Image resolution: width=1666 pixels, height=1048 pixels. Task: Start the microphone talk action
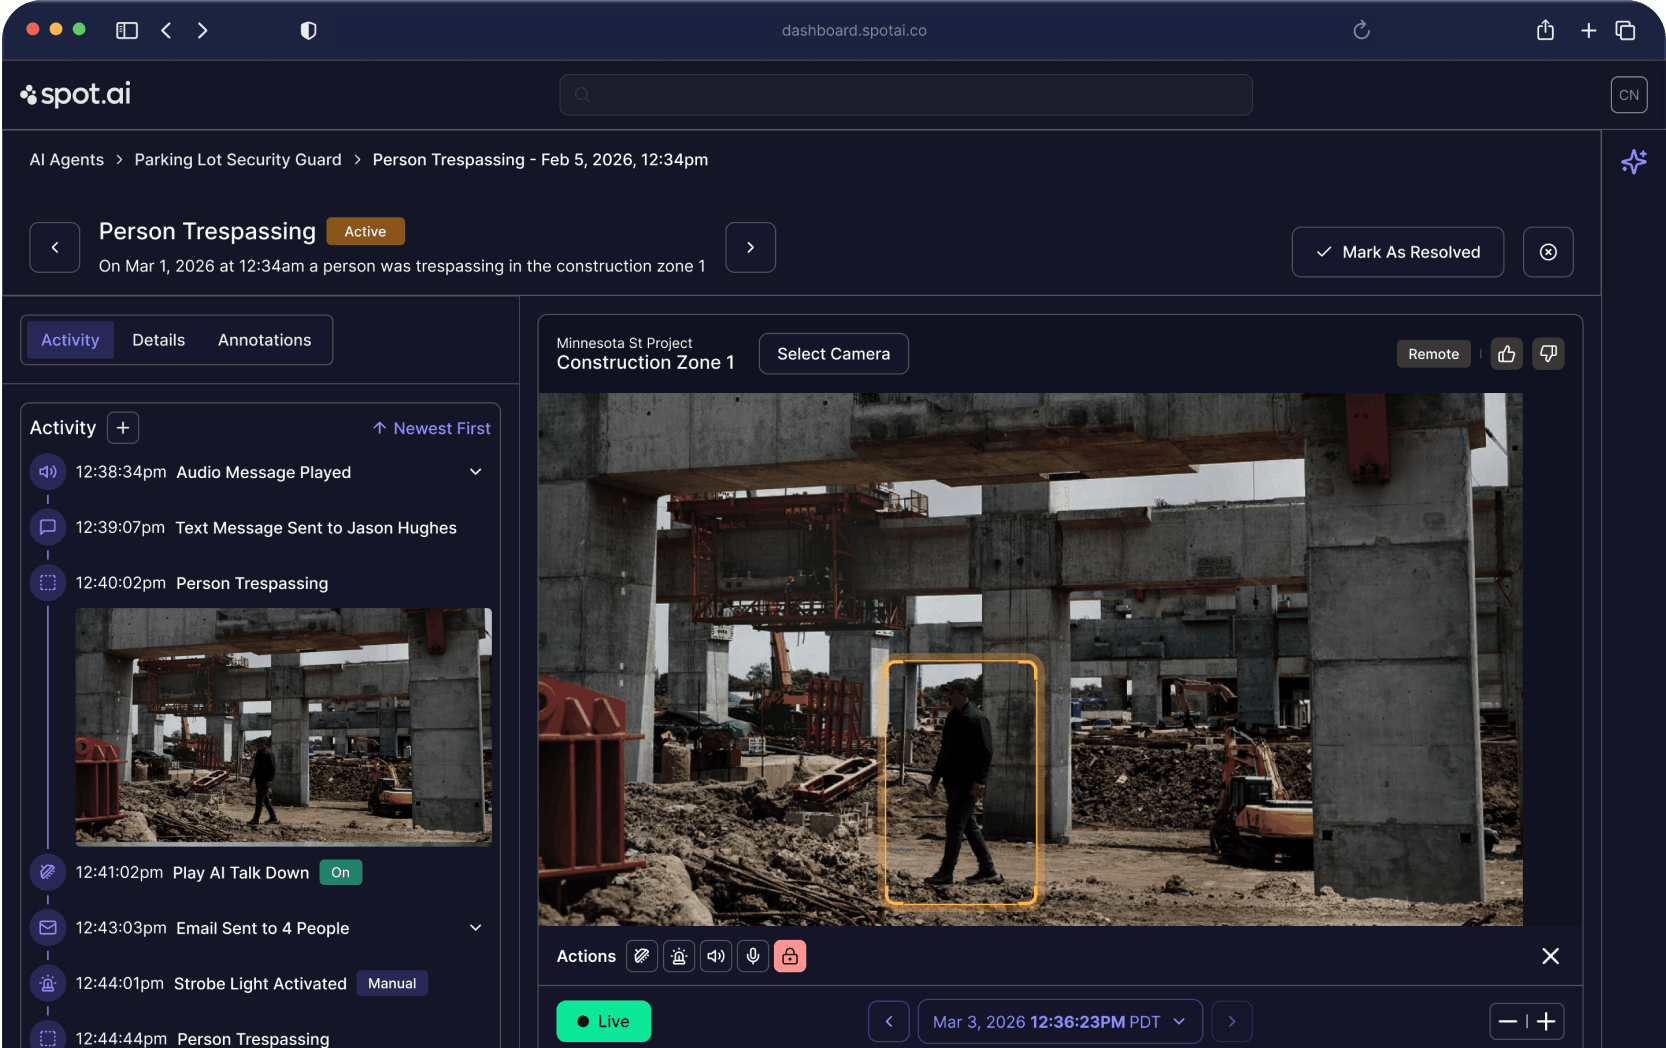click(x=753, y=956)
